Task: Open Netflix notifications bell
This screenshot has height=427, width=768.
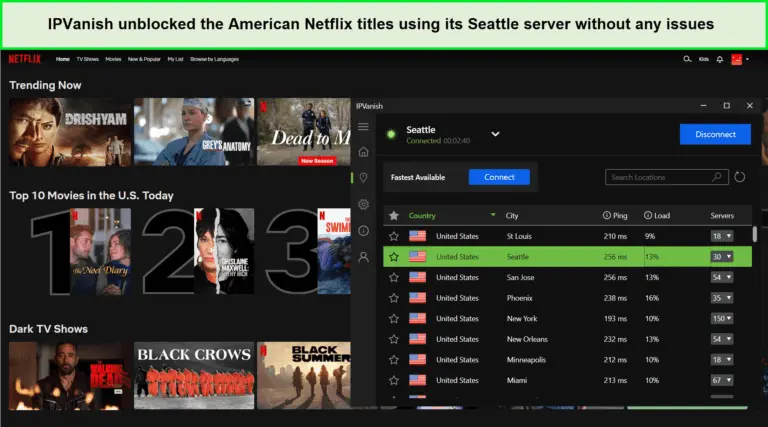Action: (x=720, y=59)
